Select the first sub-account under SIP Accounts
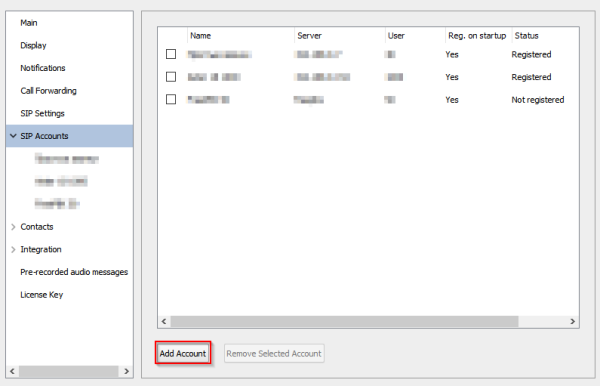 coord(67,159)
